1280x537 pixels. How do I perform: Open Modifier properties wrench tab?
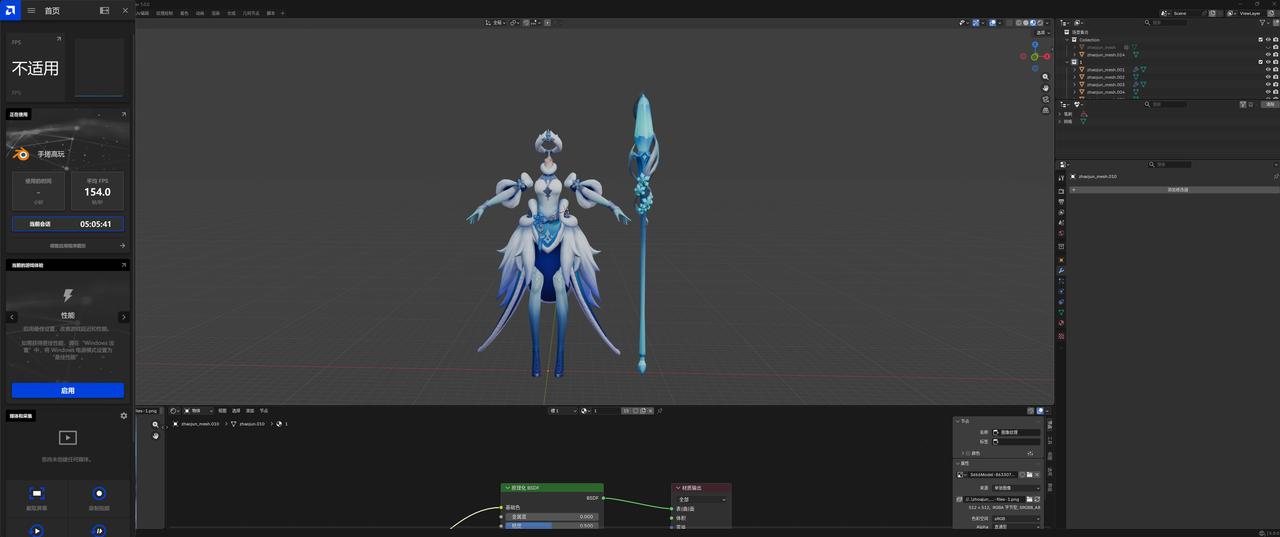pyautogui.click(x=1061, y=271)
